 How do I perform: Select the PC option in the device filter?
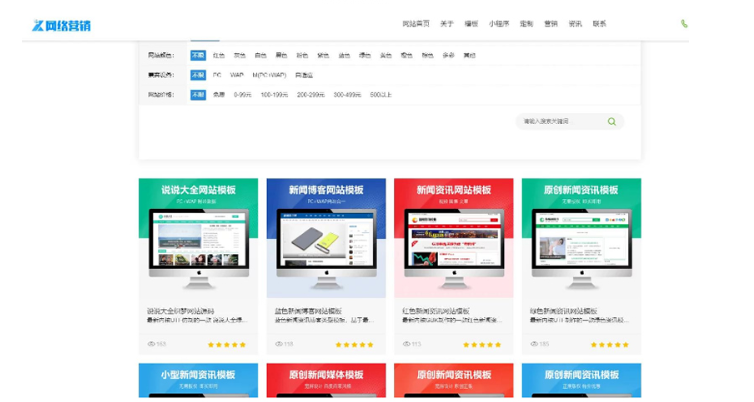pos(217,75)
